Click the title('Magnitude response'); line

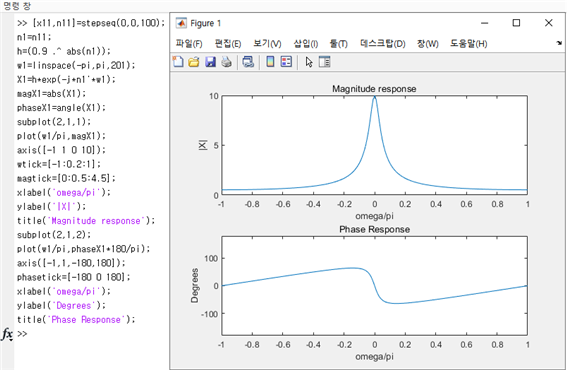86,221
